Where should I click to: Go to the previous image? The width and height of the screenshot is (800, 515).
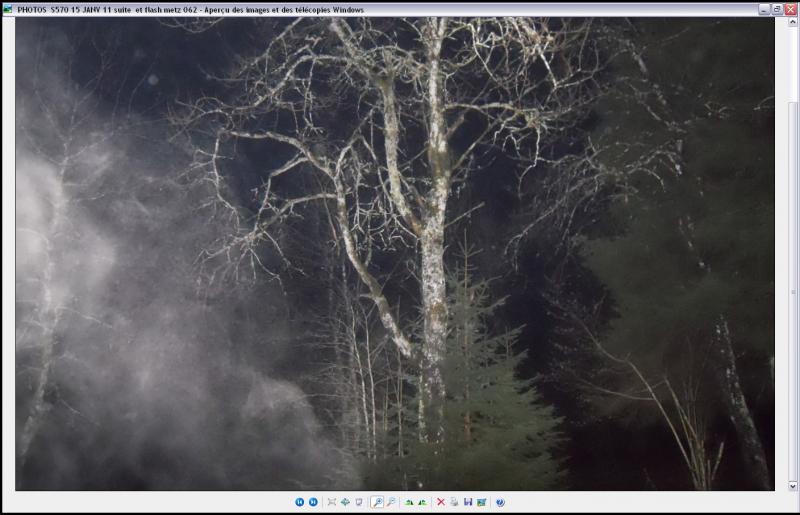(299, 502)
